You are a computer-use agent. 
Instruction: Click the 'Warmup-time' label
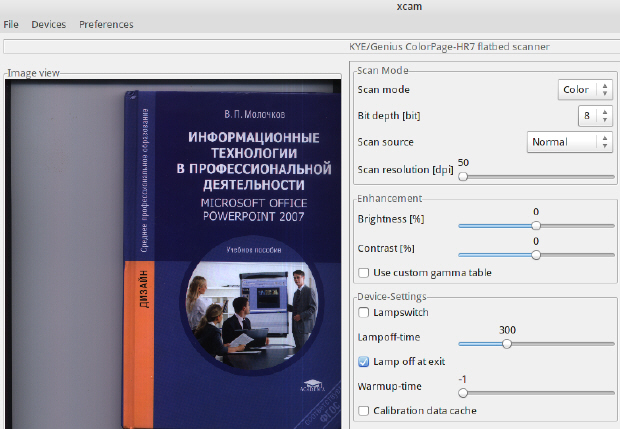click(389, 386)
